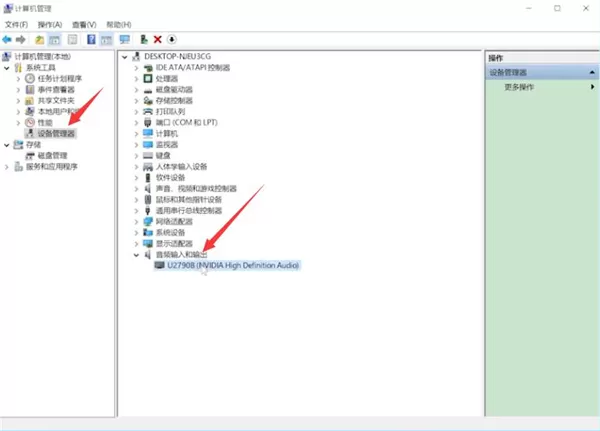Click the 存储控制器 icon
The width and height of the screenshot is (600, 431).
[x=148, y=101]
